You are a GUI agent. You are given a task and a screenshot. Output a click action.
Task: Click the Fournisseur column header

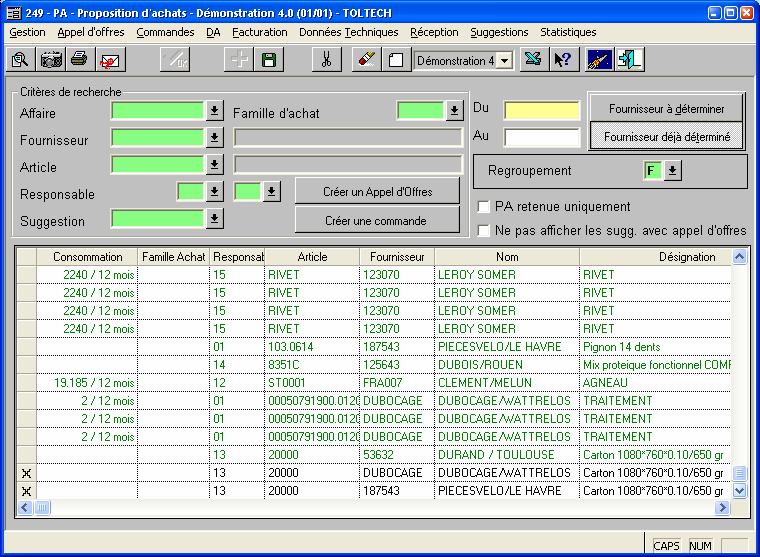point(397,257)
